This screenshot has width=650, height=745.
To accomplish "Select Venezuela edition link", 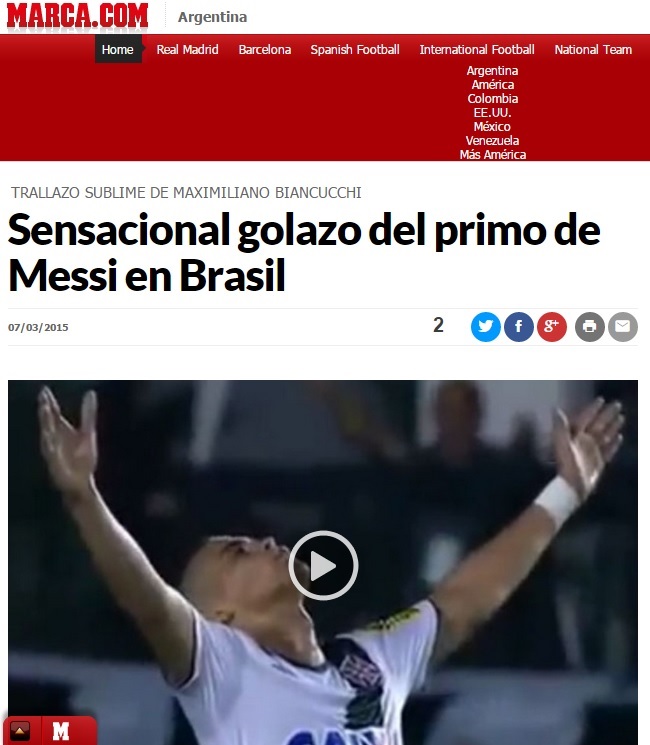I will 492,141.
